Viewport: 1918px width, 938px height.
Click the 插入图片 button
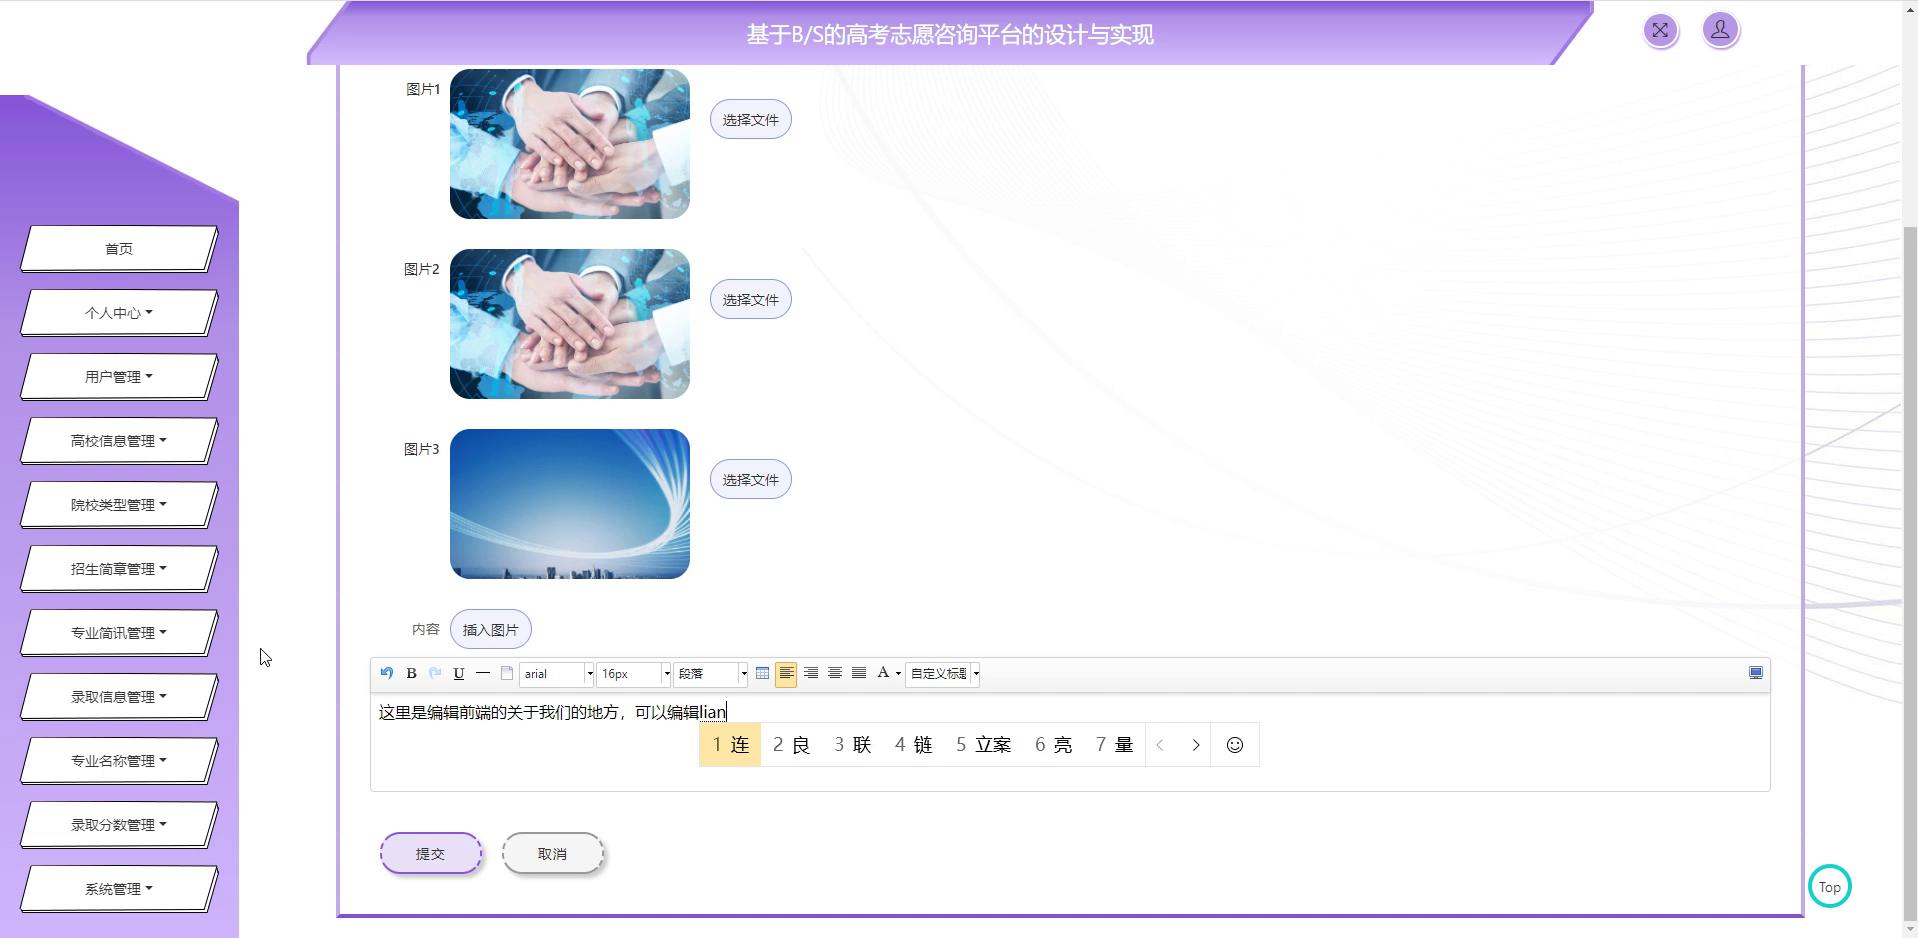(491, 630)
